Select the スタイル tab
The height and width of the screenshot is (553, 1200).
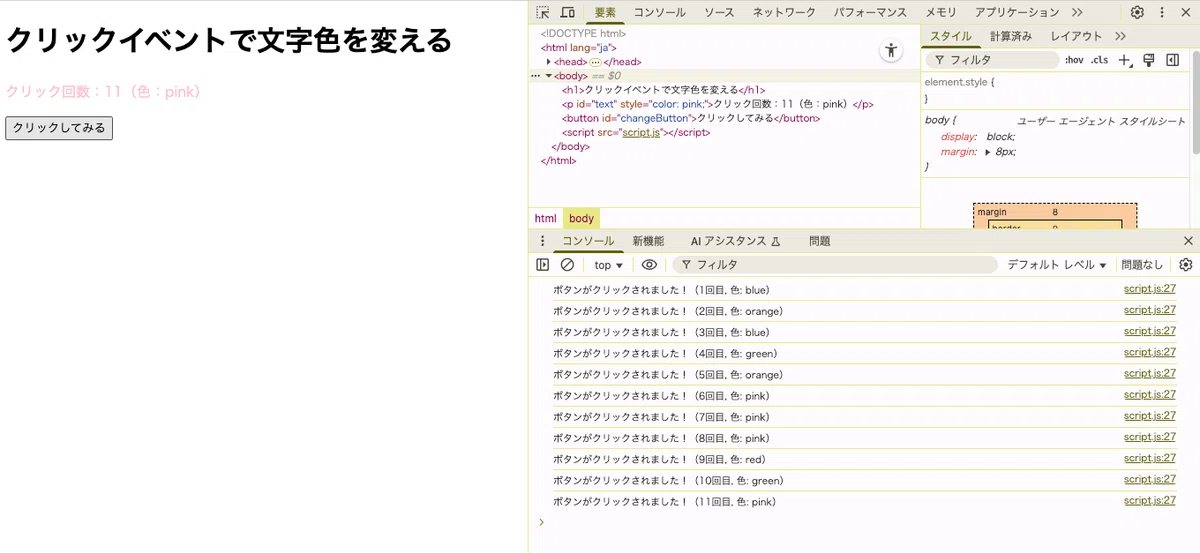point(951,36)
